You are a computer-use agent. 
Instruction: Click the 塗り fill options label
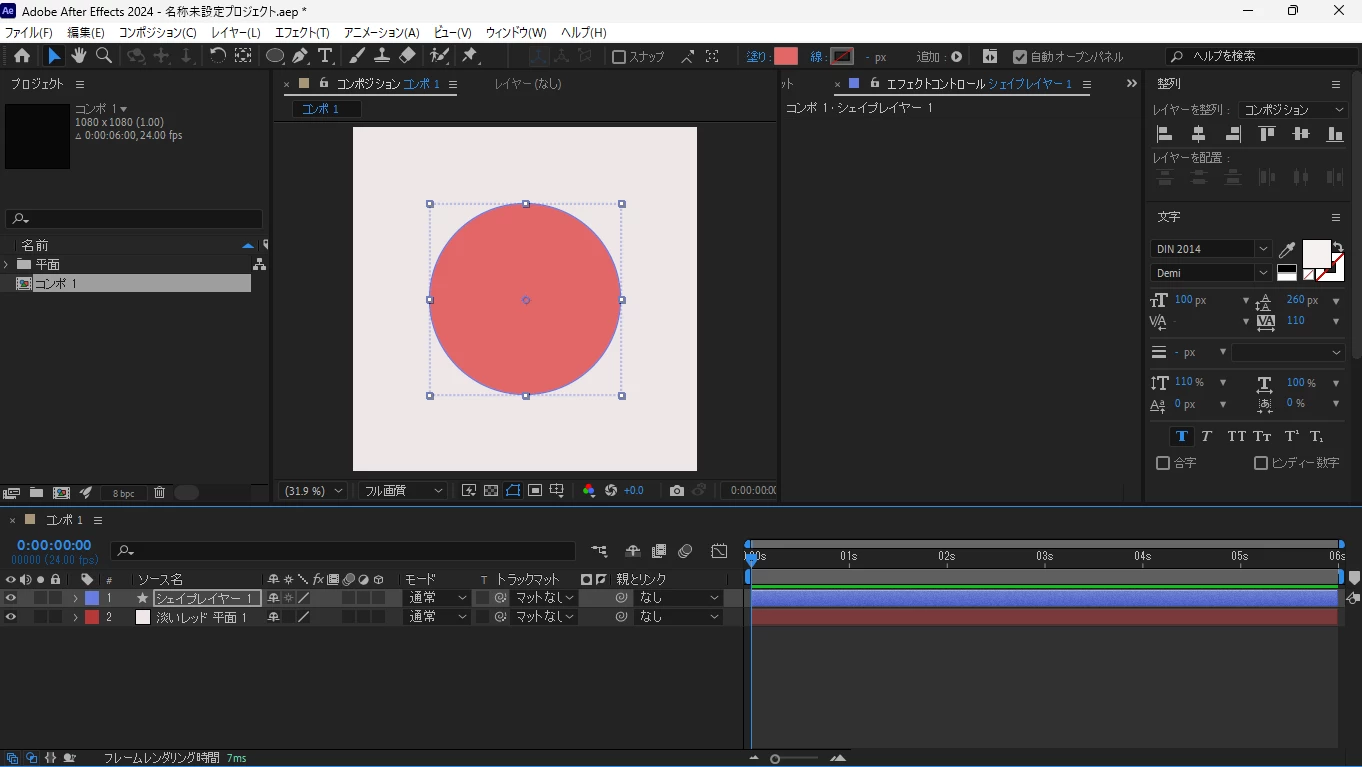757,57
